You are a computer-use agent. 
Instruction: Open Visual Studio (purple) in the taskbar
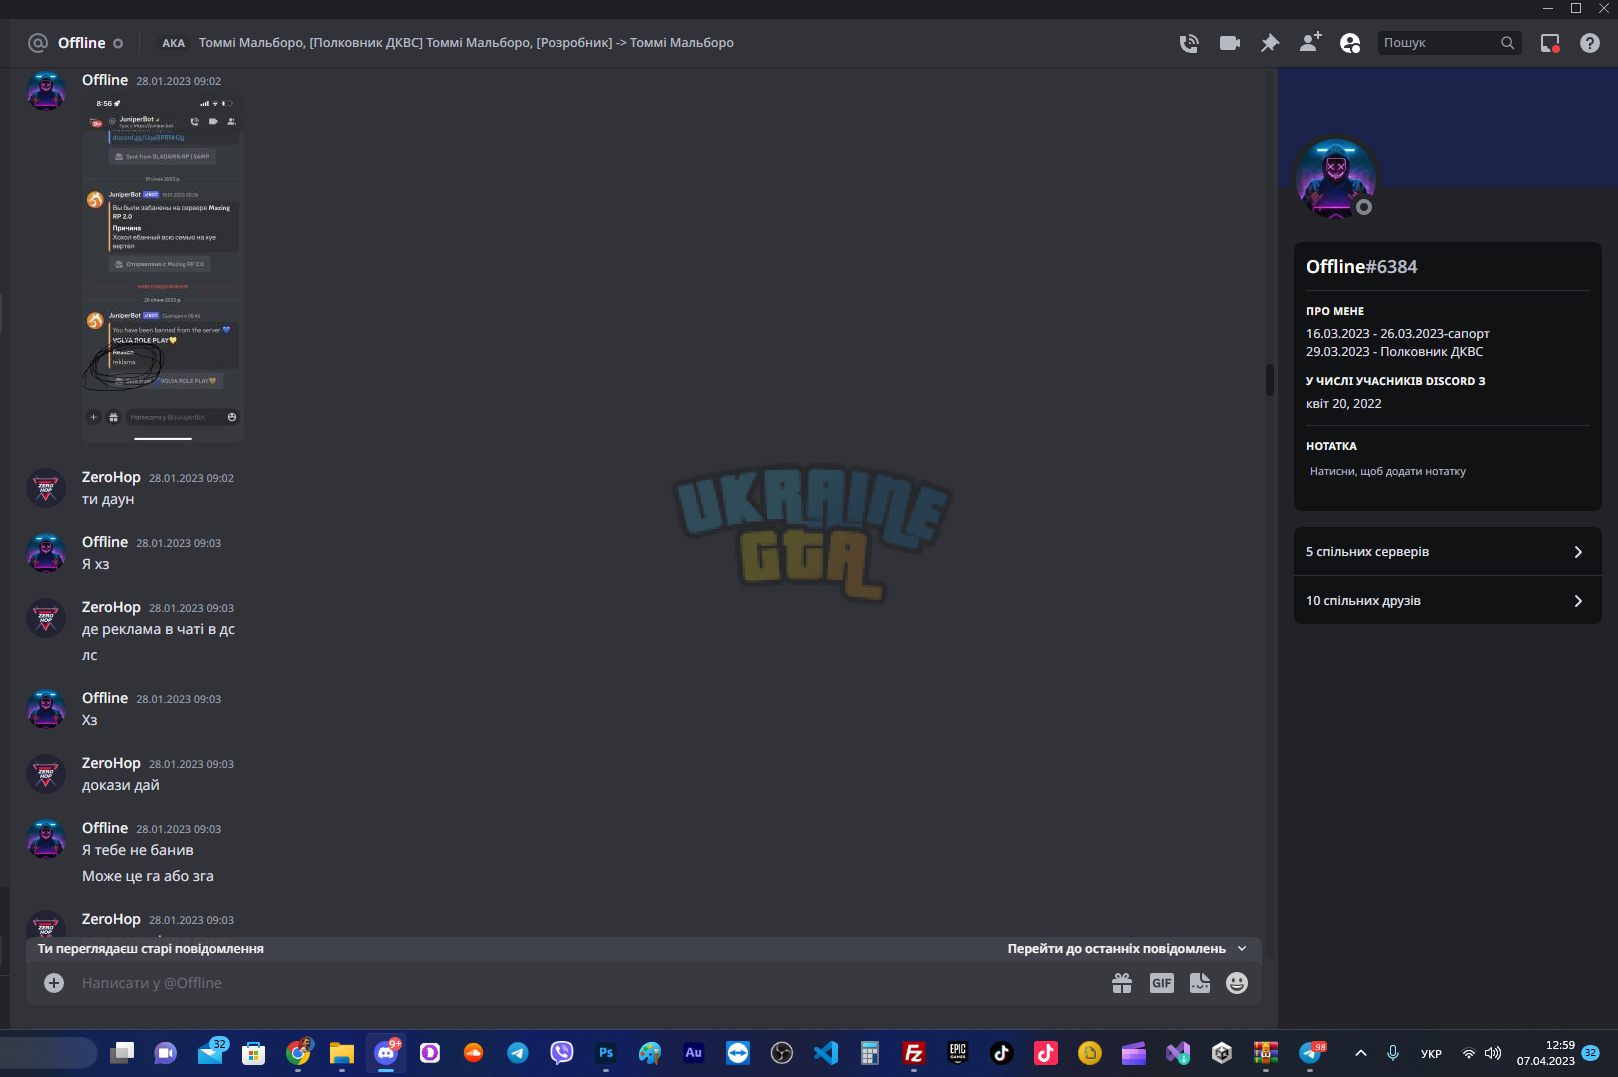[1178, 1053]
